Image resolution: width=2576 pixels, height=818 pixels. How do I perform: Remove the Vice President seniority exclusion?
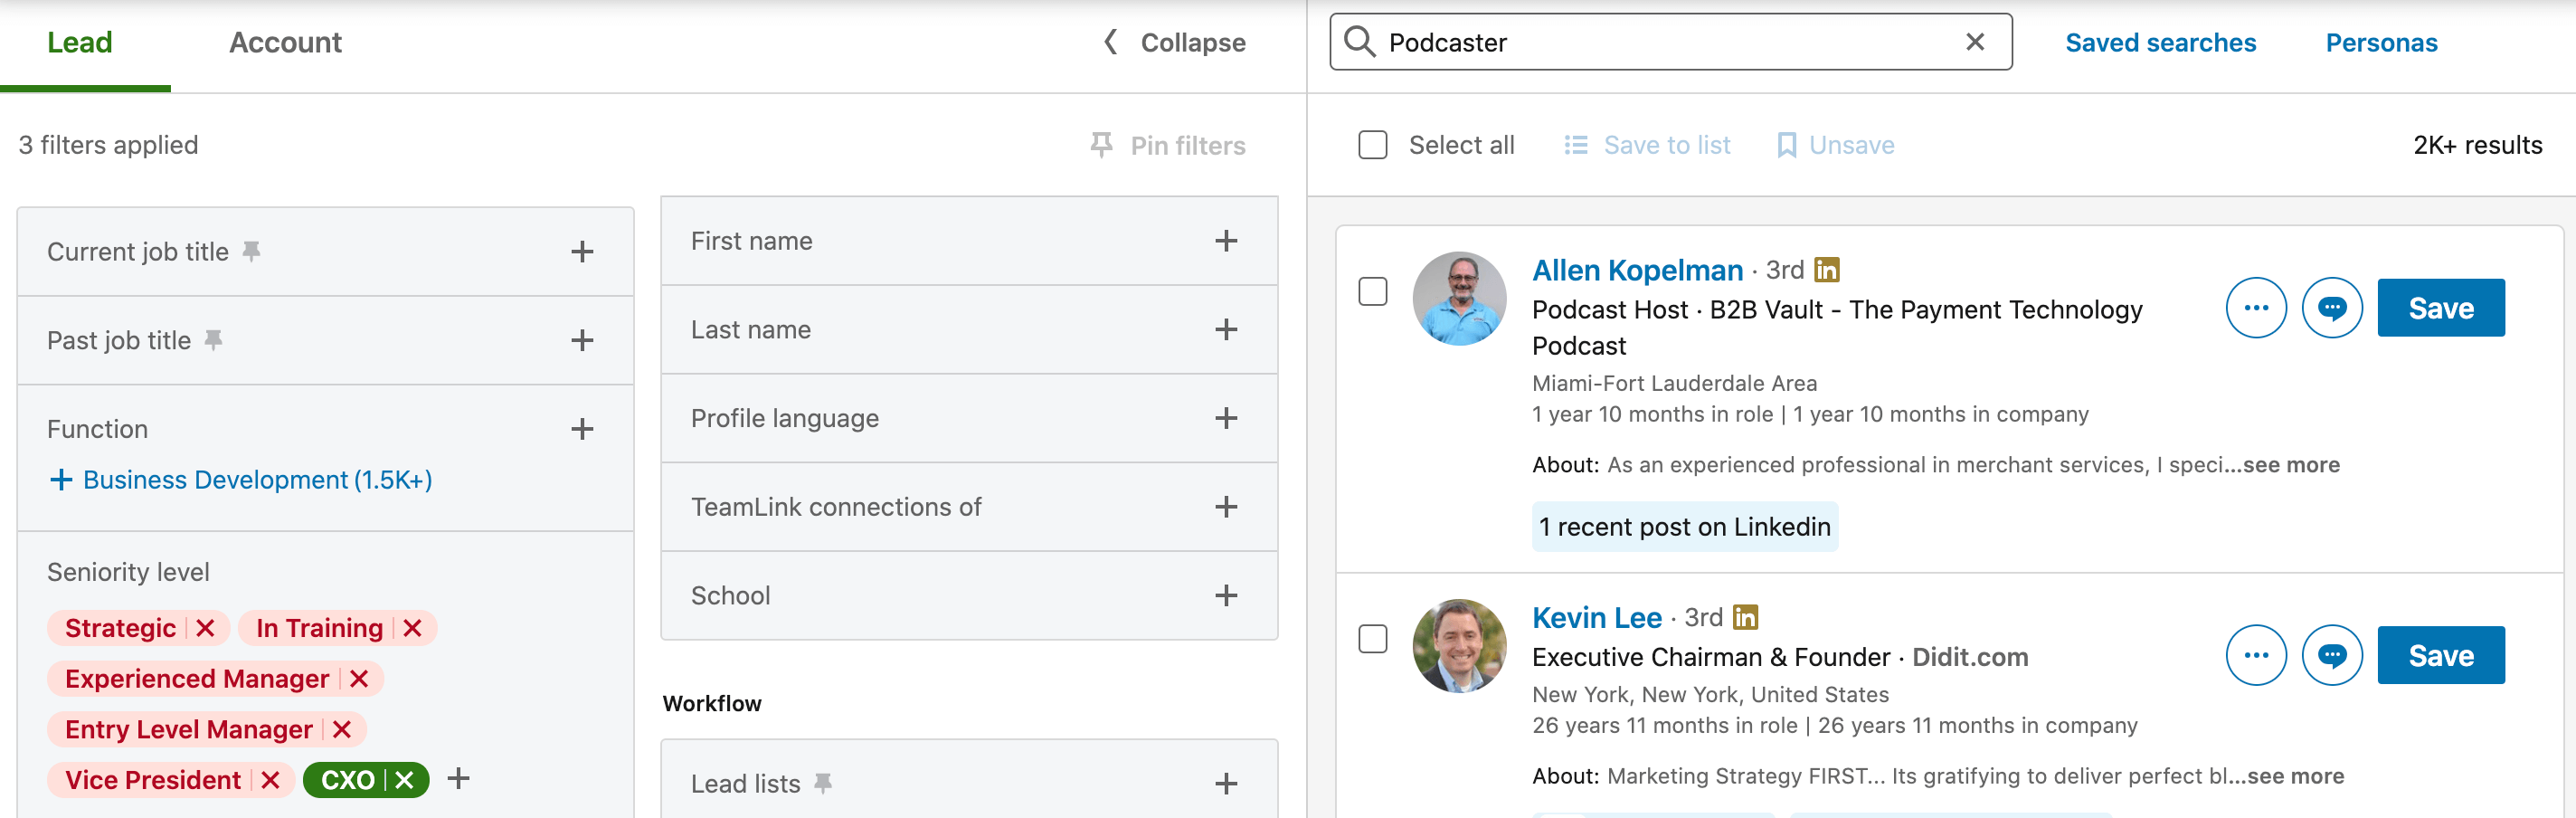pyautogui.click(x=270, y=780)
